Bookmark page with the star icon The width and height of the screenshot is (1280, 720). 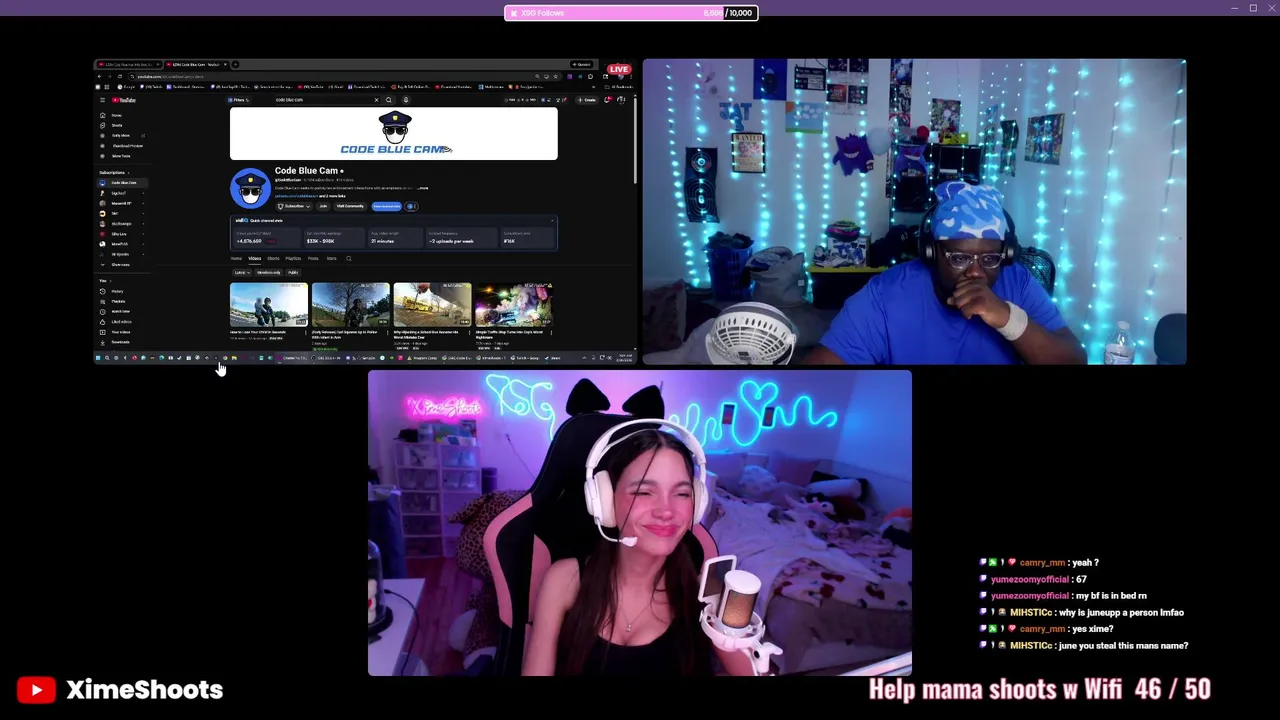tap(556, 77)
